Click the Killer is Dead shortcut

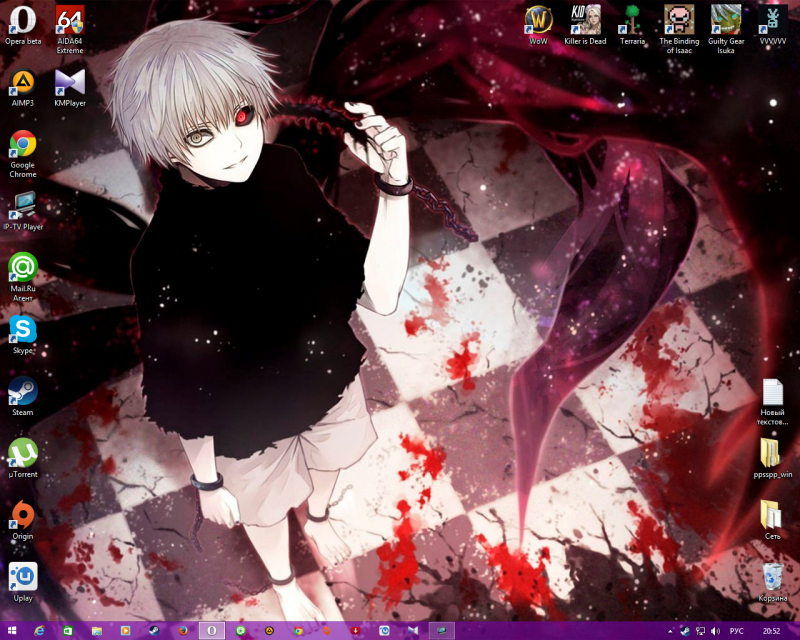click(585, 26)
